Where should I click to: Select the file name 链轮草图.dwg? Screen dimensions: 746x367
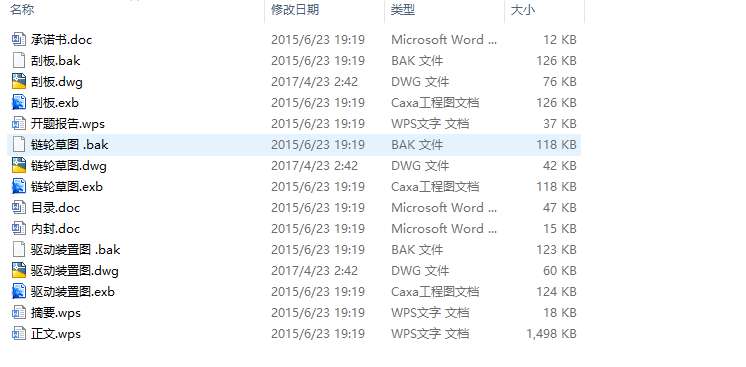pos(69,165)
